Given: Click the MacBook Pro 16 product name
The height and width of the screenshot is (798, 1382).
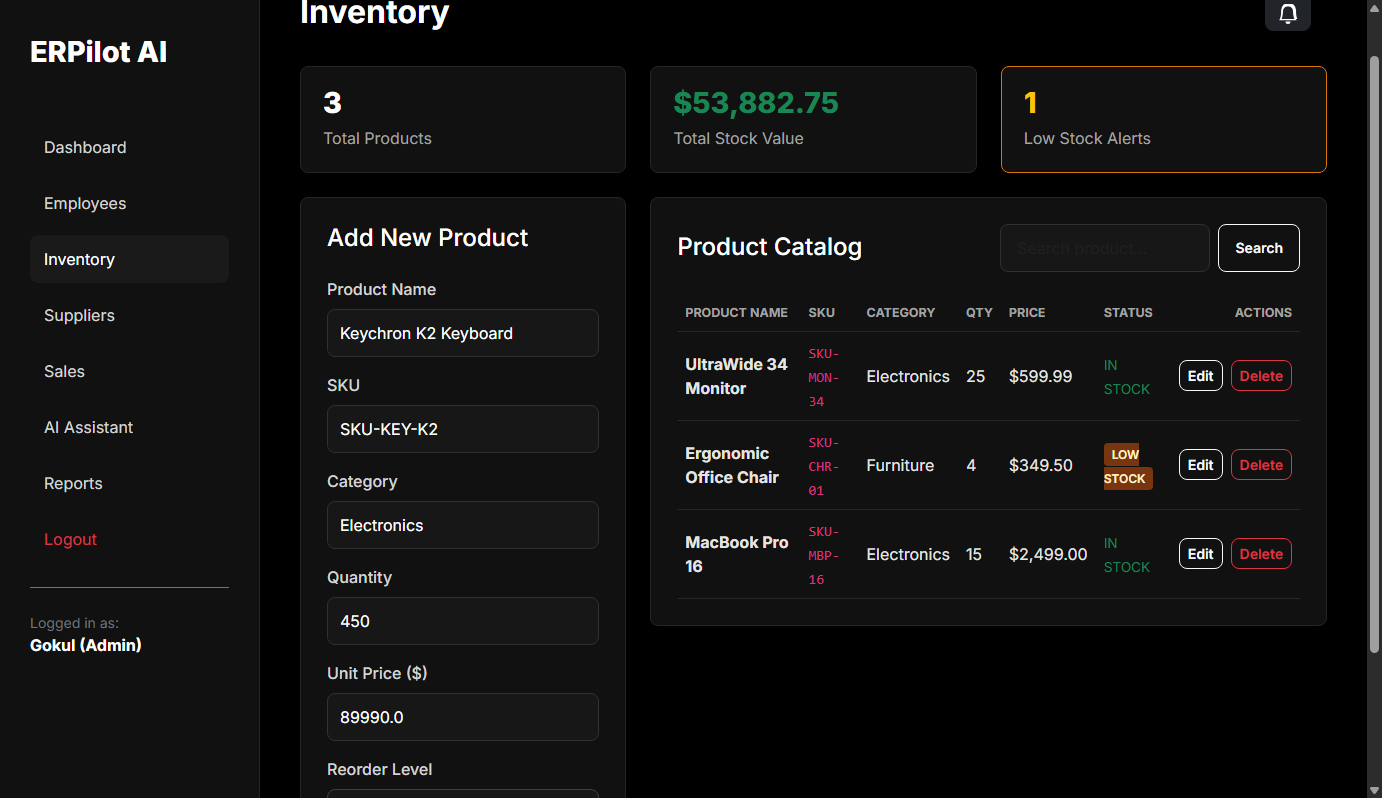Looking at the screenshot, I should 737,554.
